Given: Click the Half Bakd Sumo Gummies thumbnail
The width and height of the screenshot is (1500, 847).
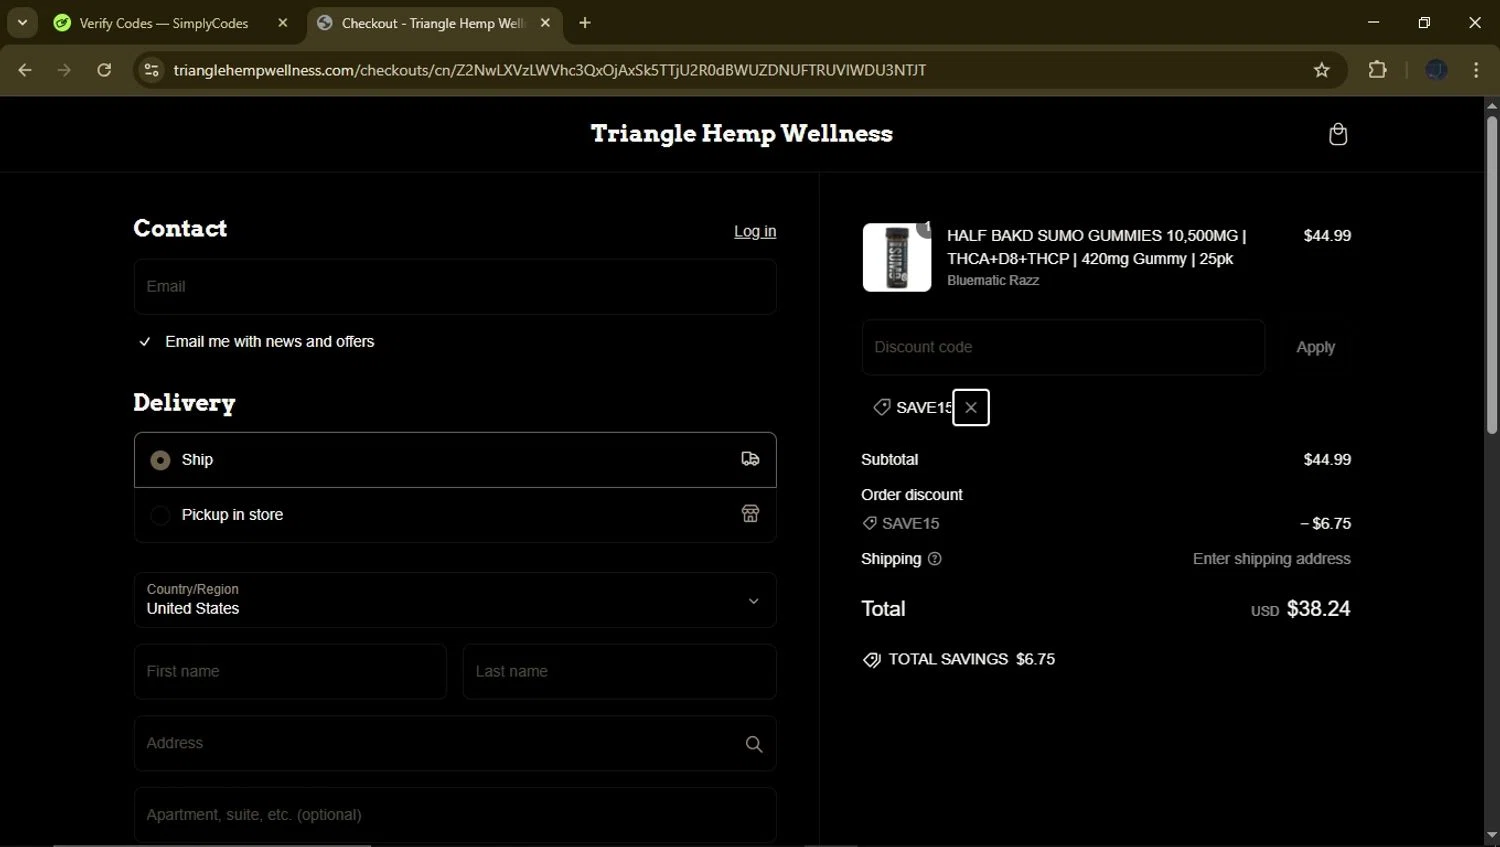Looking at the screenshot, I should (897, 257).
